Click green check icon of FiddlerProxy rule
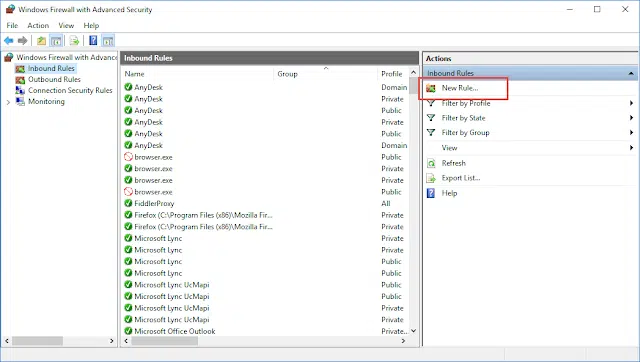Screen dimensions: 640x362 pyautogui.click(x=129, y=203)
